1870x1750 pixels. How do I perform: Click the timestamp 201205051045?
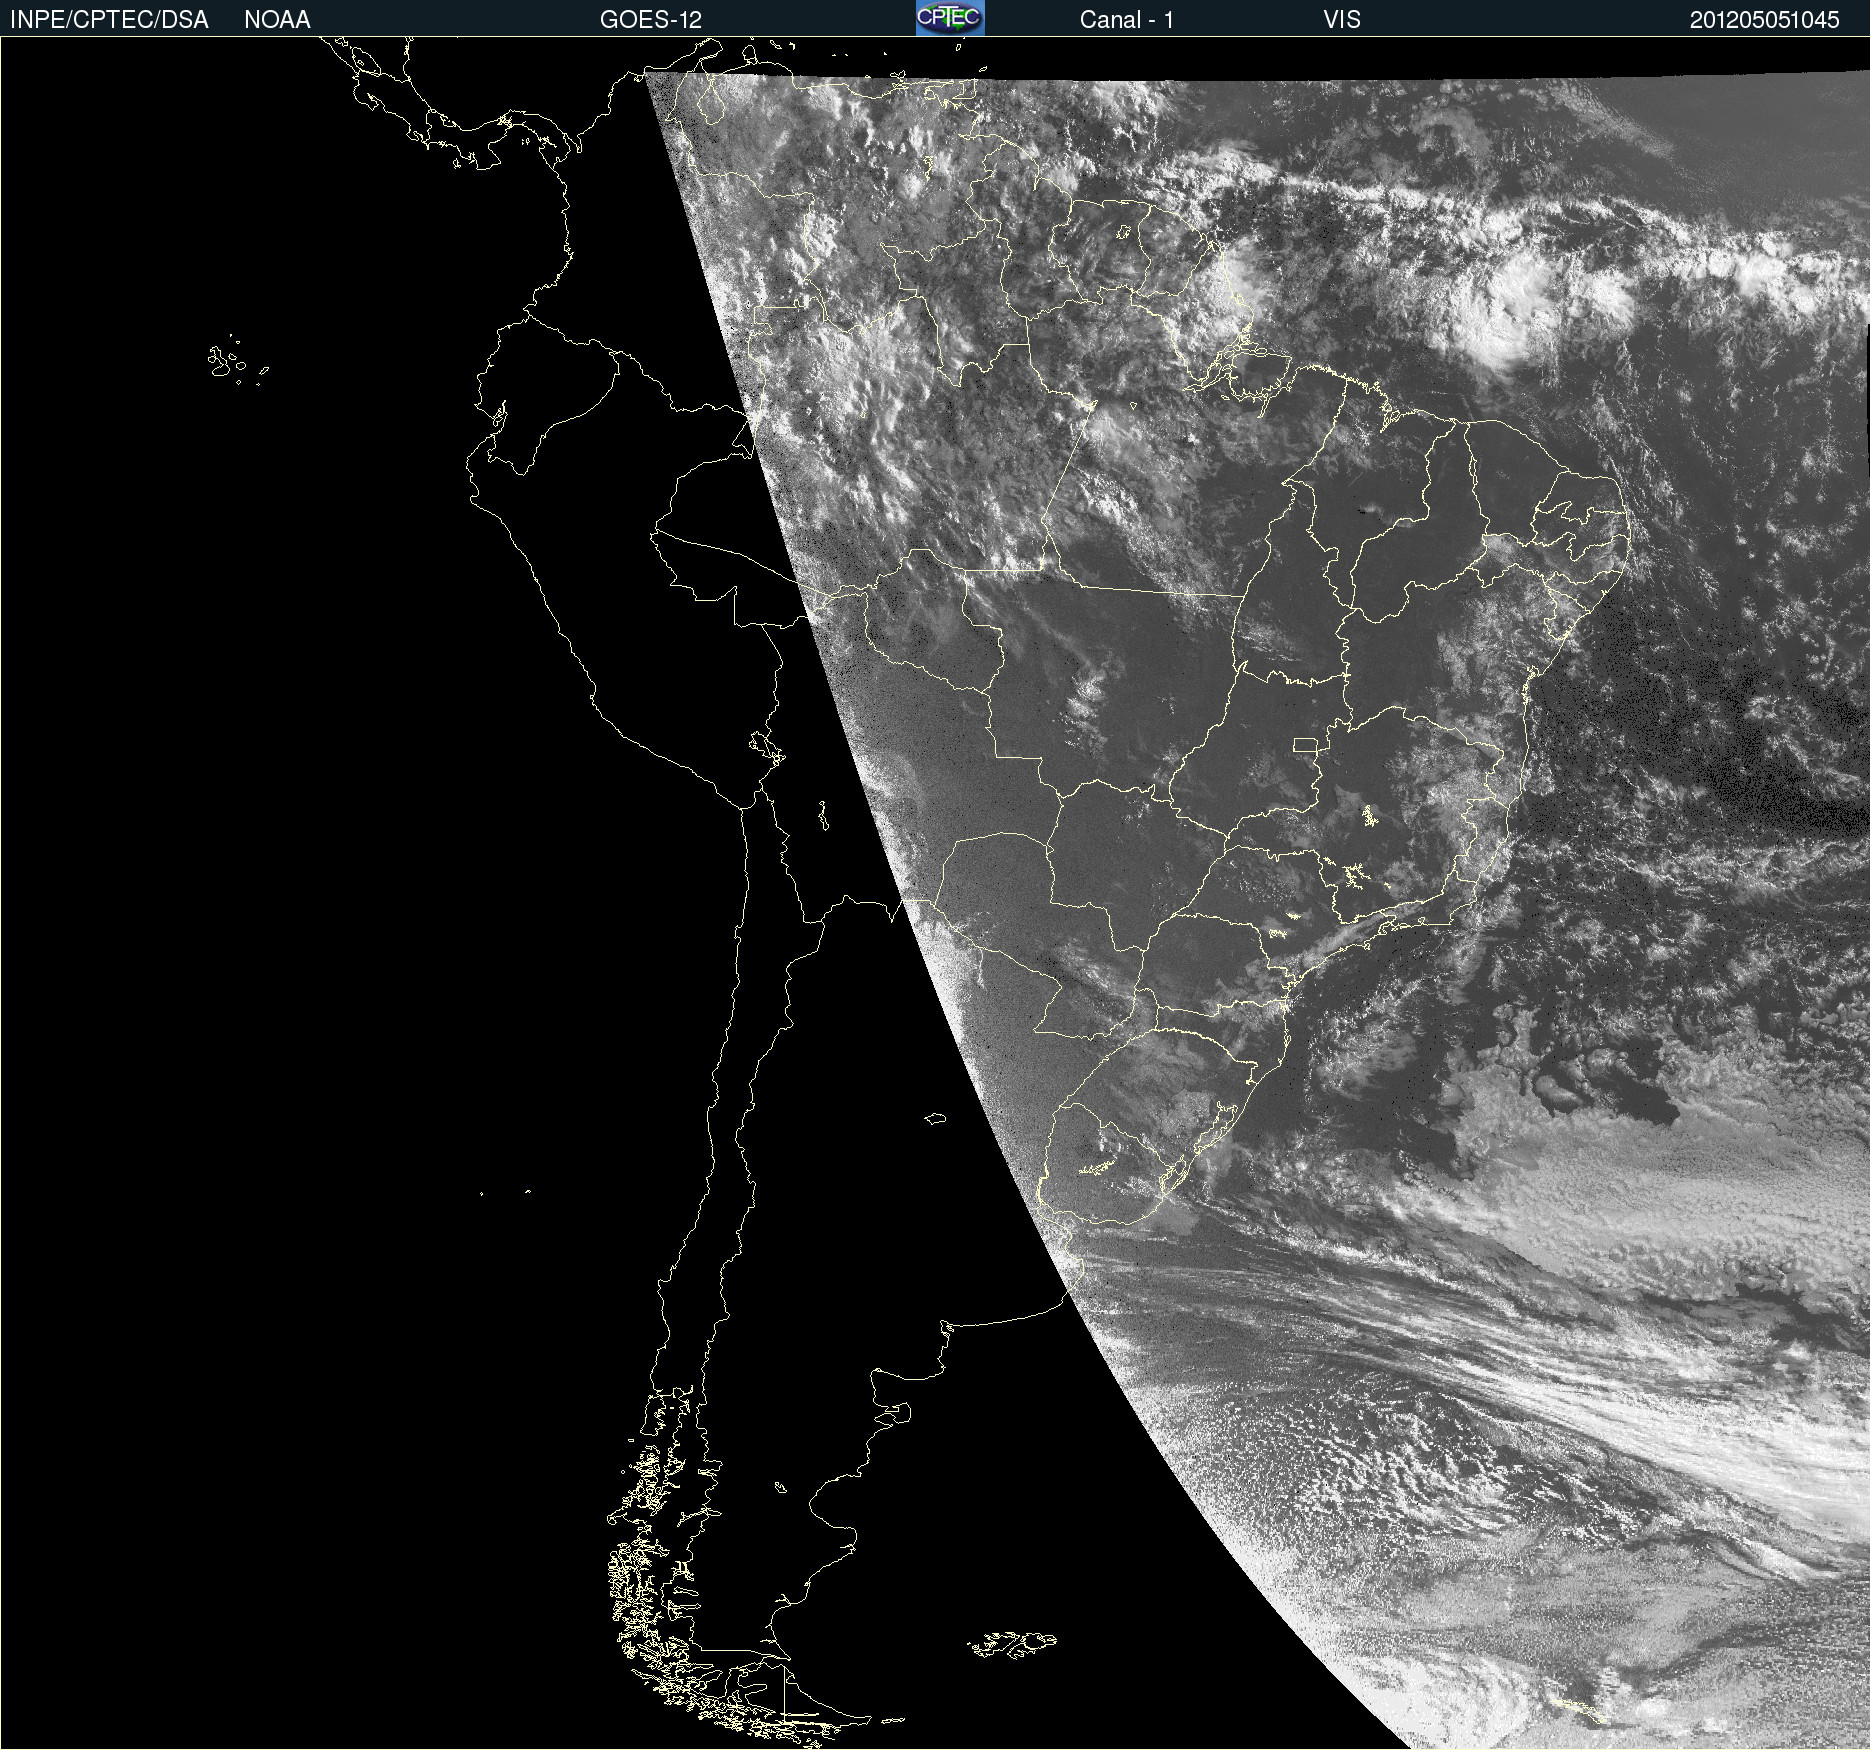pyautogui.click(x=1764, y=20)
